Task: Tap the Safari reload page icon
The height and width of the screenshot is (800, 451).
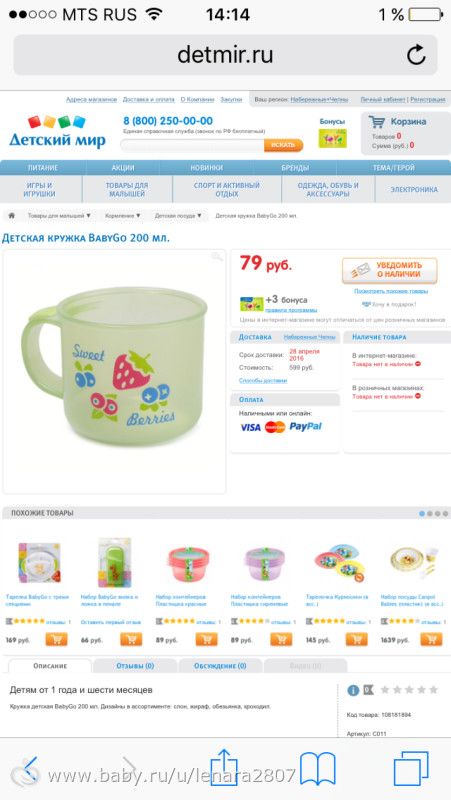Action: (416, 55)
